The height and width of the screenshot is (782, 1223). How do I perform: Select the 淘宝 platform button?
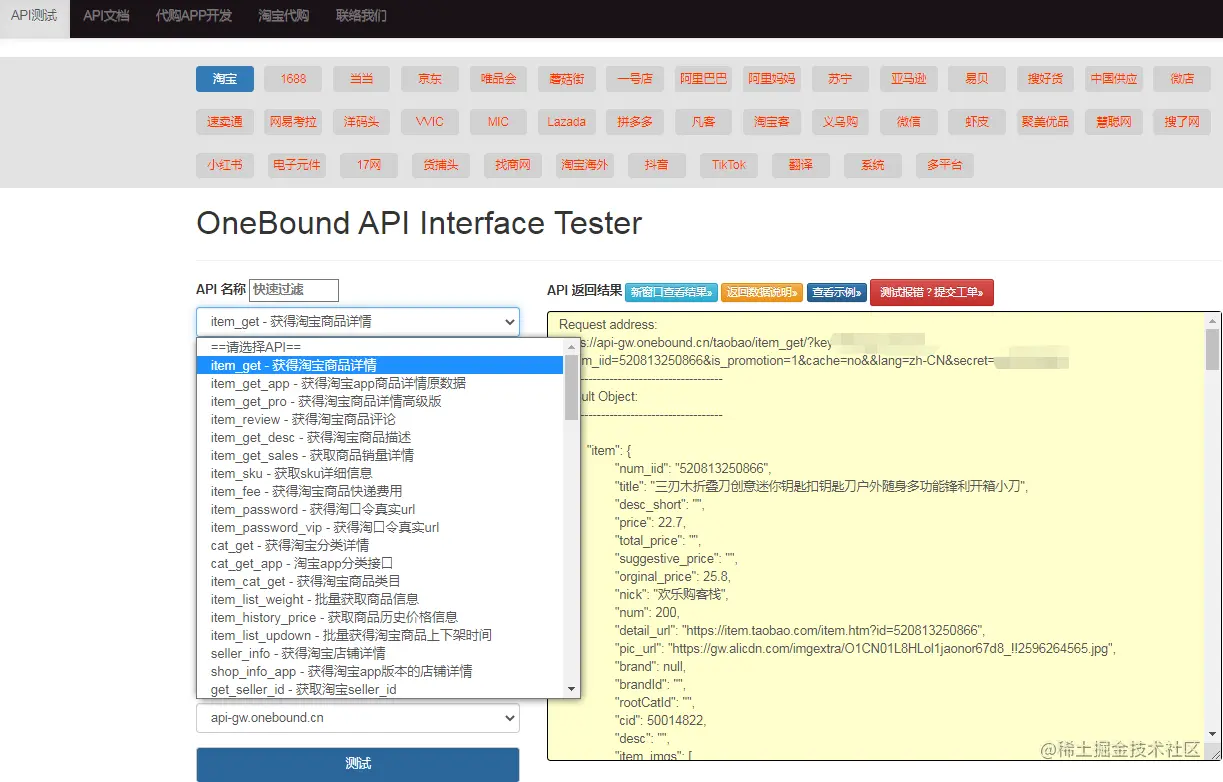coord(225,79)
